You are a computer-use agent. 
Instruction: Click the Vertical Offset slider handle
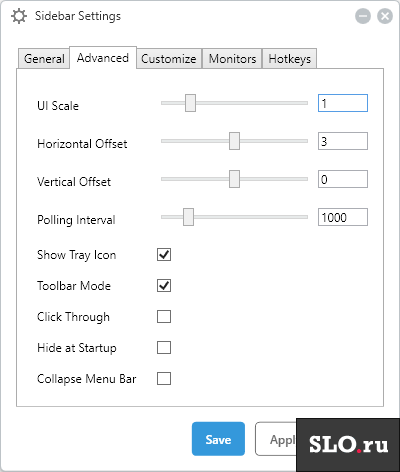pos(234,179)
